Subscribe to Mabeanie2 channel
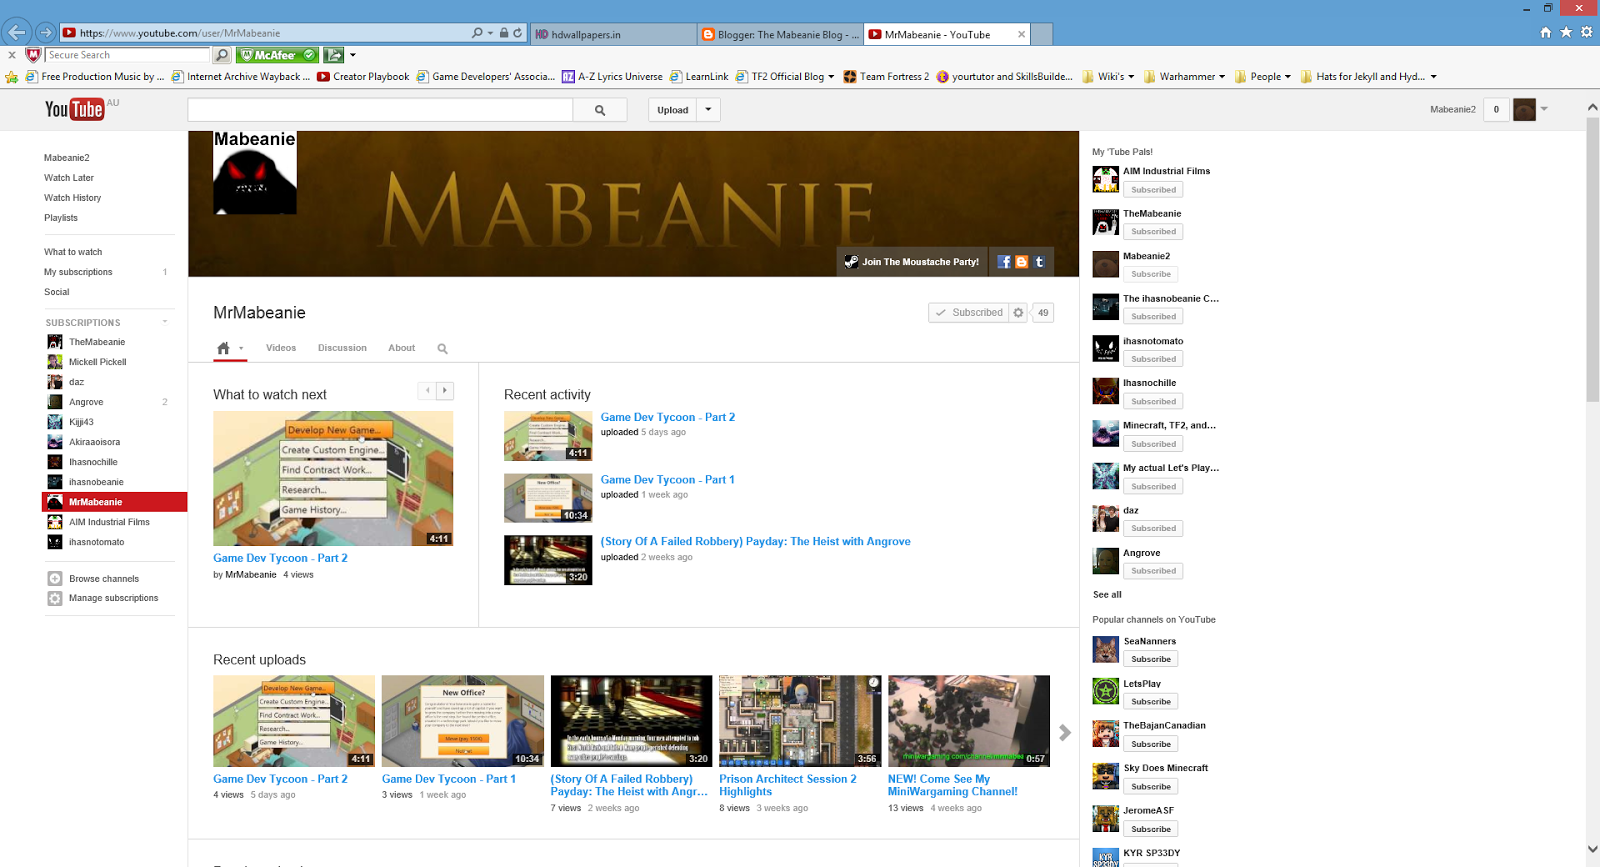 (x=1151, y=274)
